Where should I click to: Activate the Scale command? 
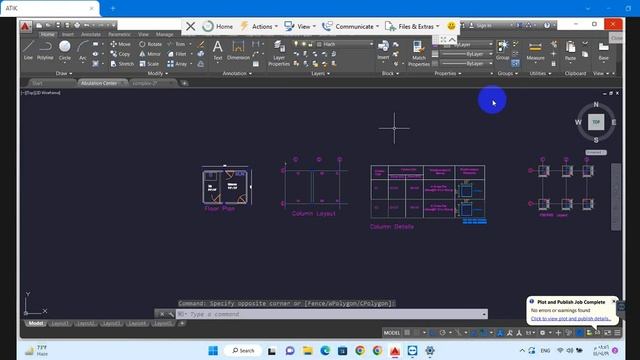coord(149,64)
